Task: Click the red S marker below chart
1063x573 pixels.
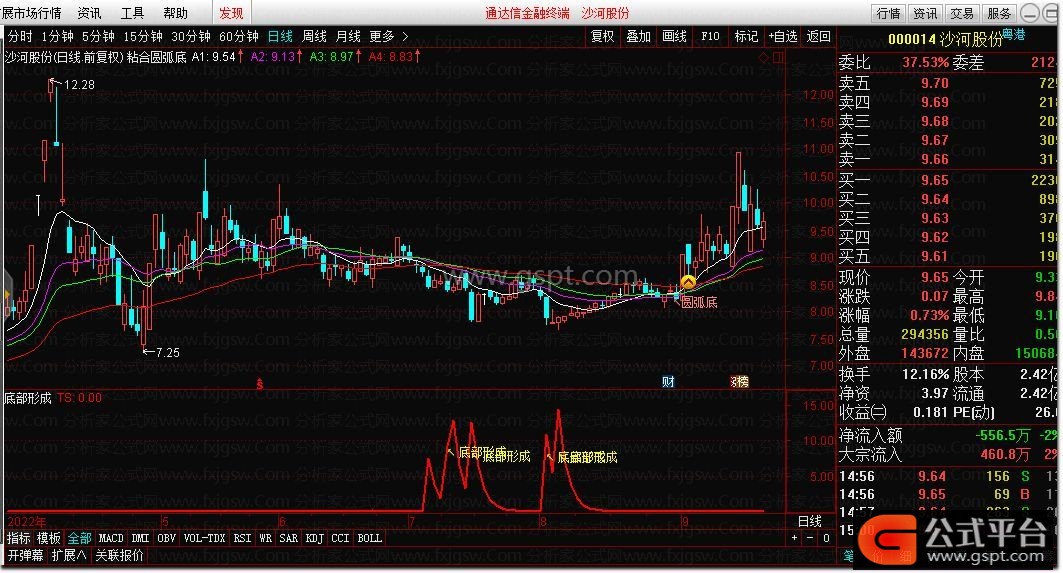Action: tap(260, 384)
